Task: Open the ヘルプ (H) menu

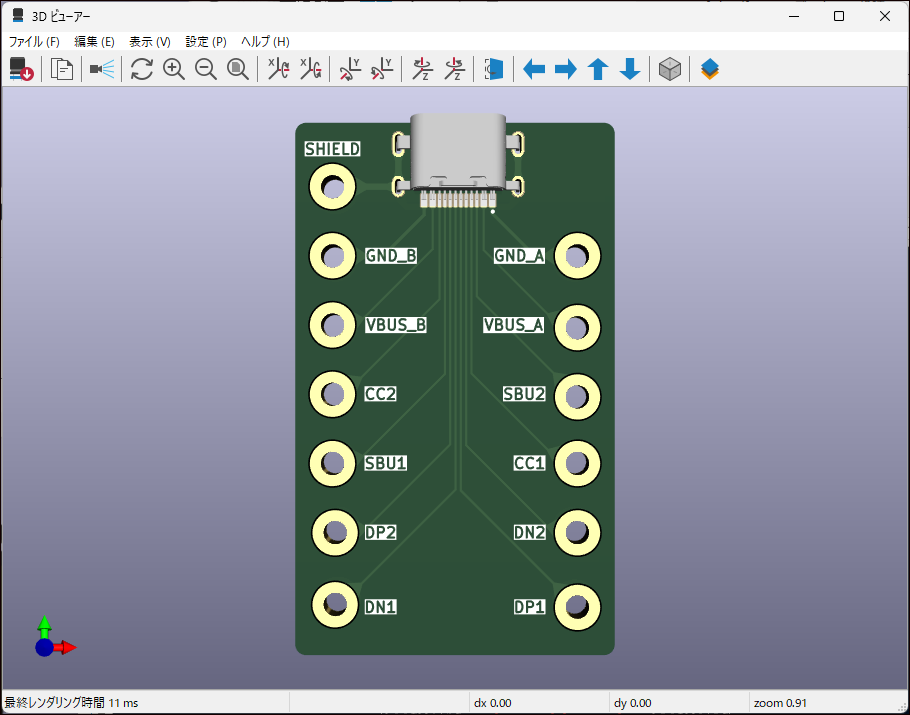Action: 265,42
